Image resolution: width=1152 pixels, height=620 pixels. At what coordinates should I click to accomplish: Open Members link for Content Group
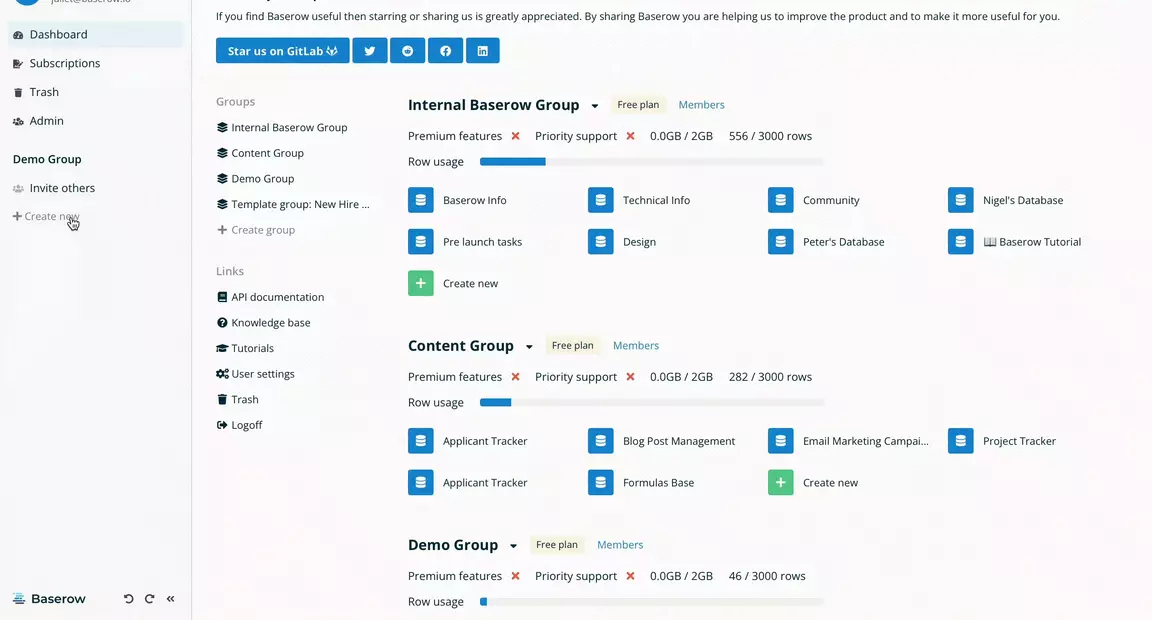(x=635, y=346)
